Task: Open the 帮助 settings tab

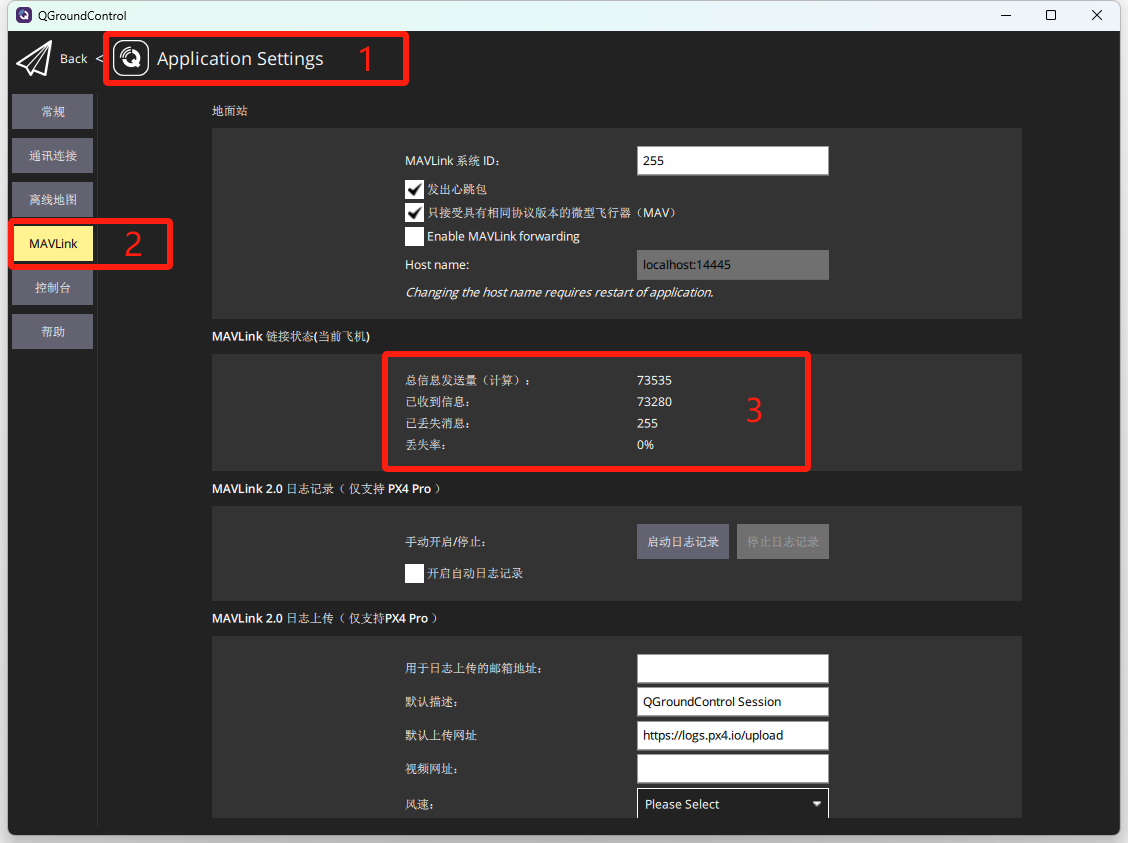Action: pos(53,332)
